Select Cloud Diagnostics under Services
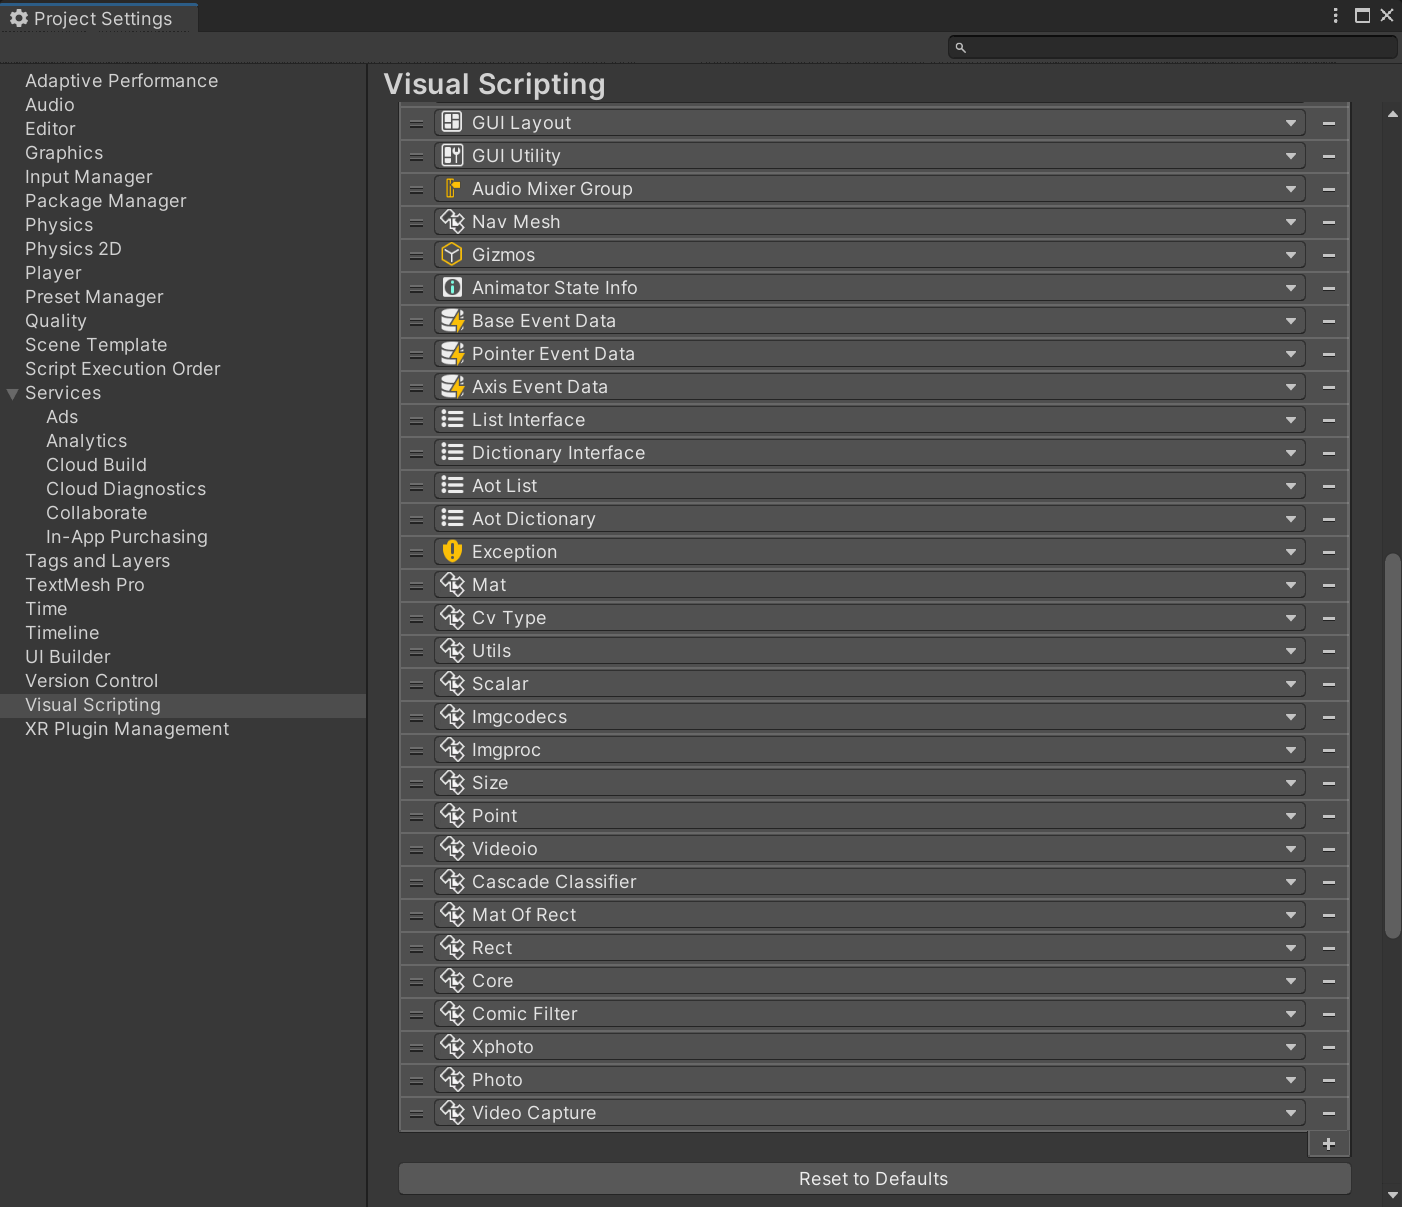 point(126,489)
